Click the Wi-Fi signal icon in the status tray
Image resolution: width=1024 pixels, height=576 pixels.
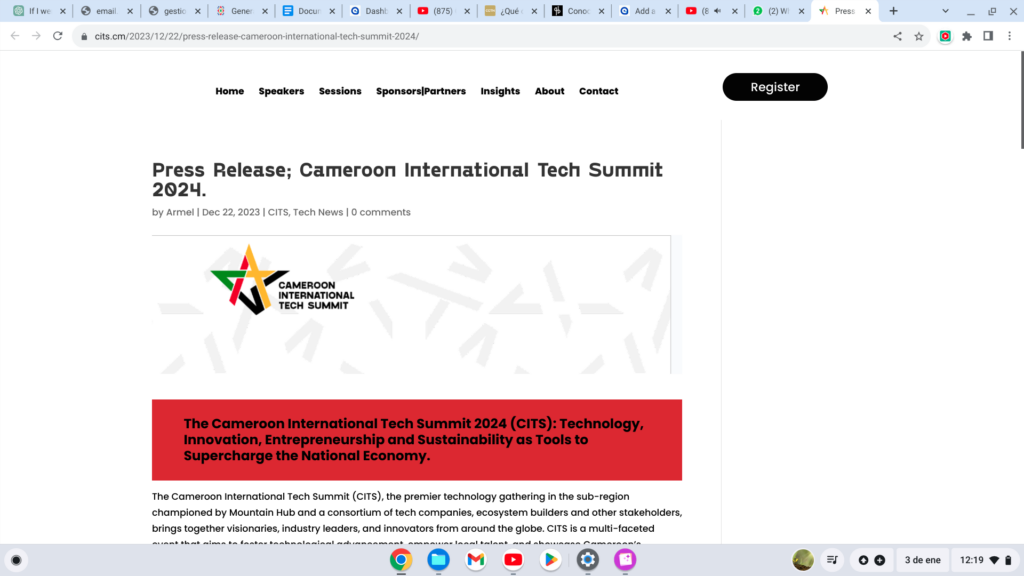click(995, 560)
